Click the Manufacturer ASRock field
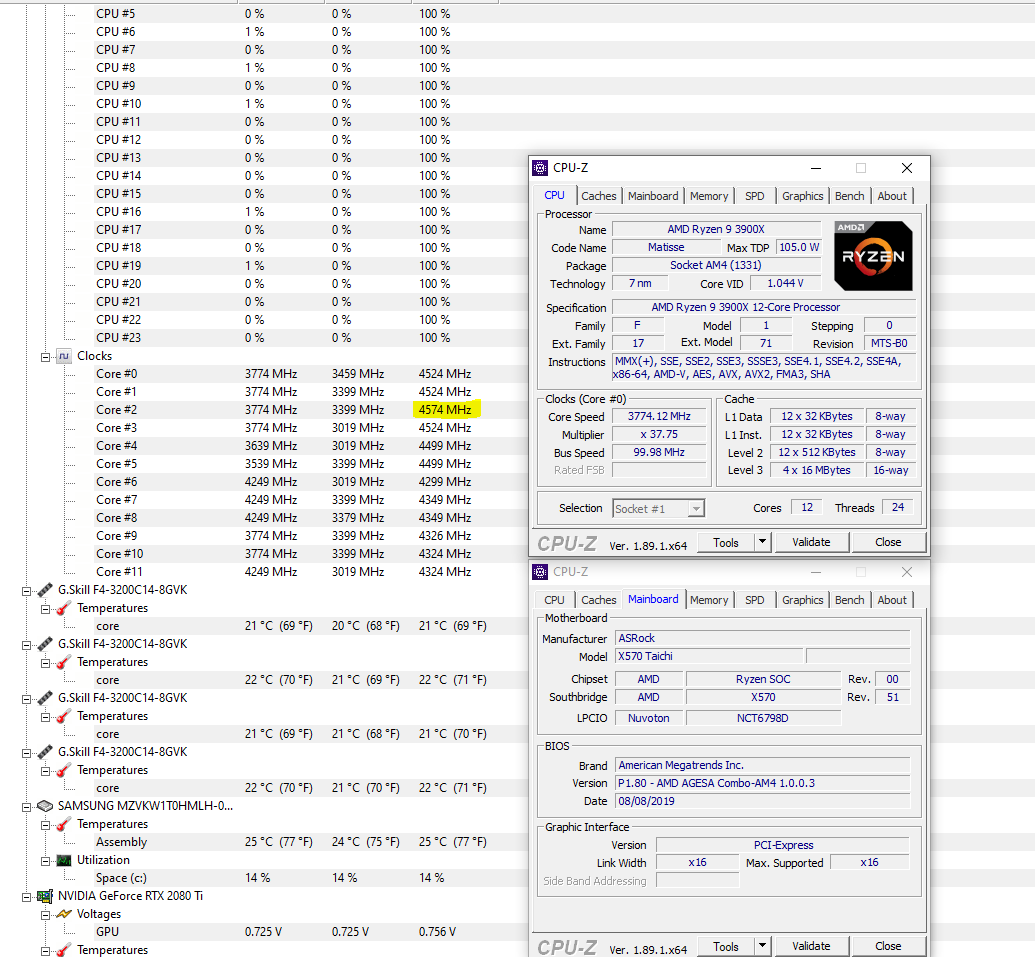Screen dimensions: 1035x957 762,638
